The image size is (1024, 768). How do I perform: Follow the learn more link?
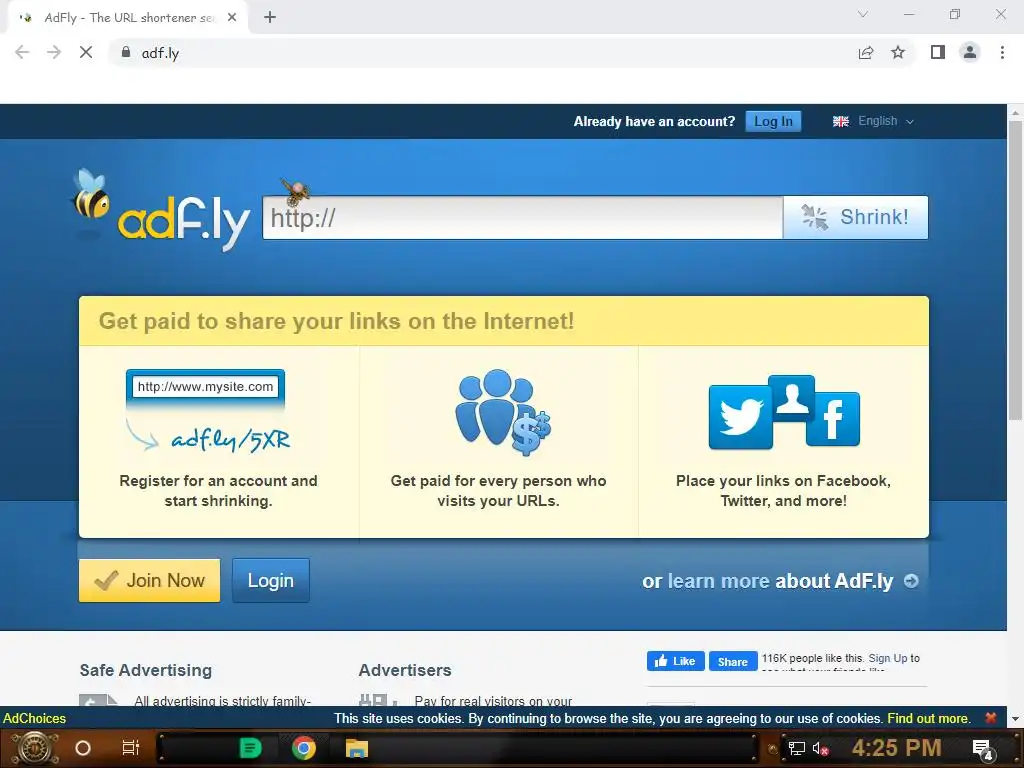click(x=718, y=581)
